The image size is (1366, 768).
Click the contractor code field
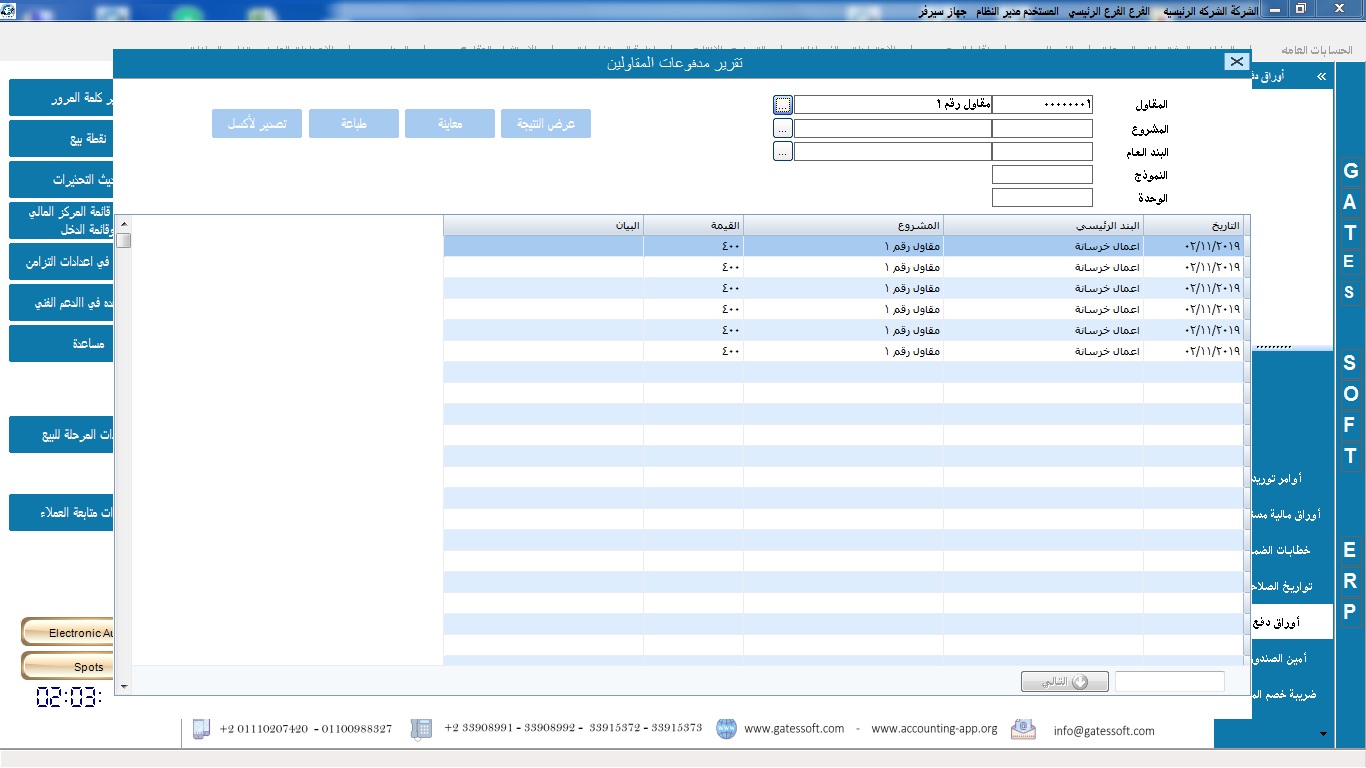point(1043,104)
